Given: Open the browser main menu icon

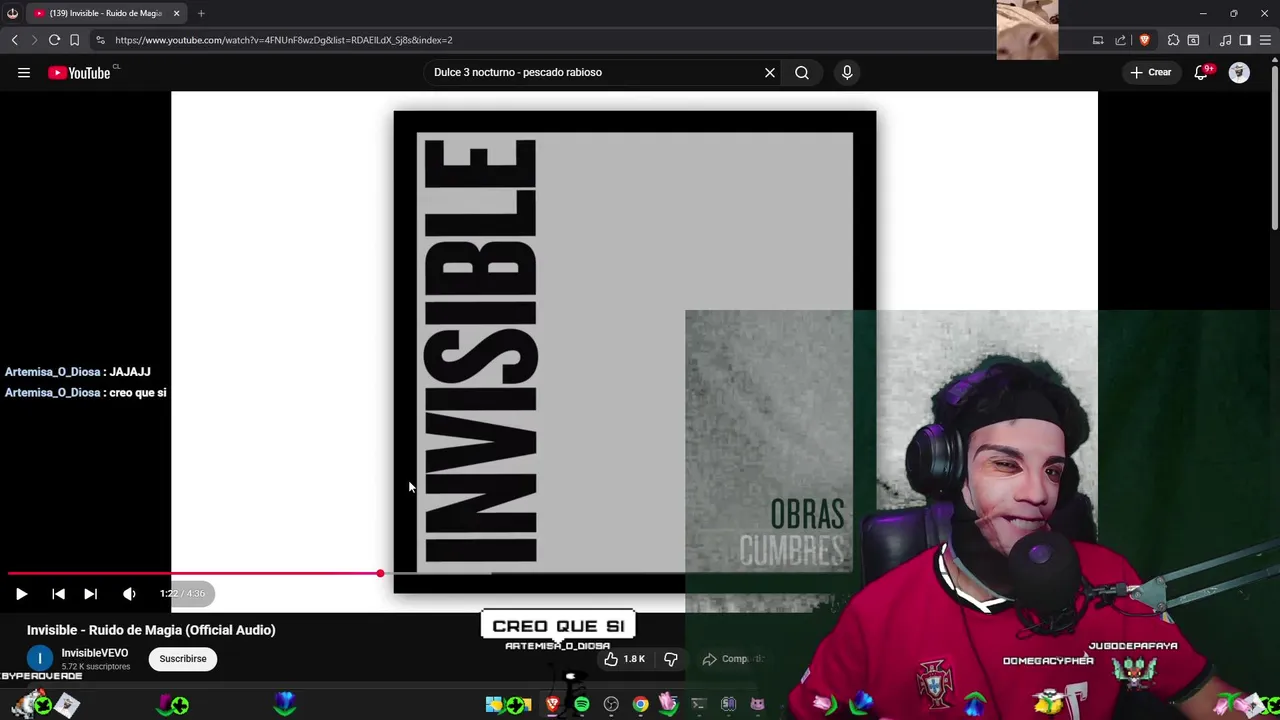Looking at the screenshot, I should 1266,40.
